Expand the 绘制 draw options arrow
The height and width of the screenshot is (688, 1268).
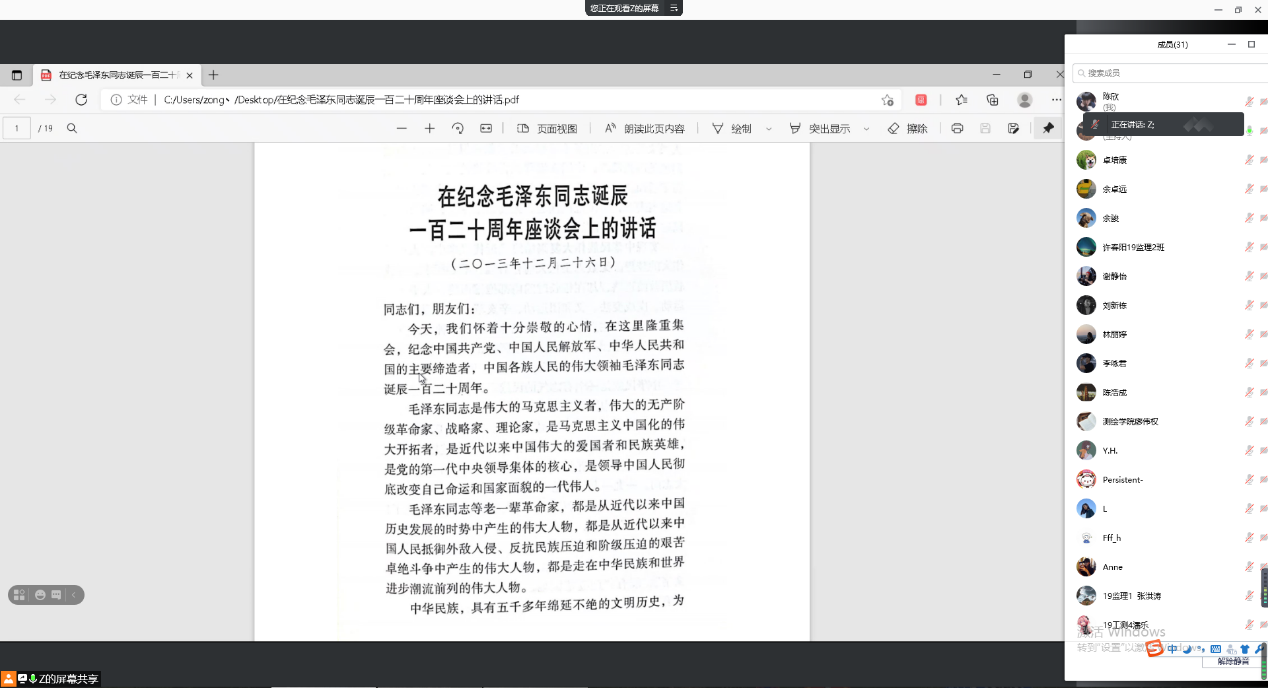(x=768, y=128)
